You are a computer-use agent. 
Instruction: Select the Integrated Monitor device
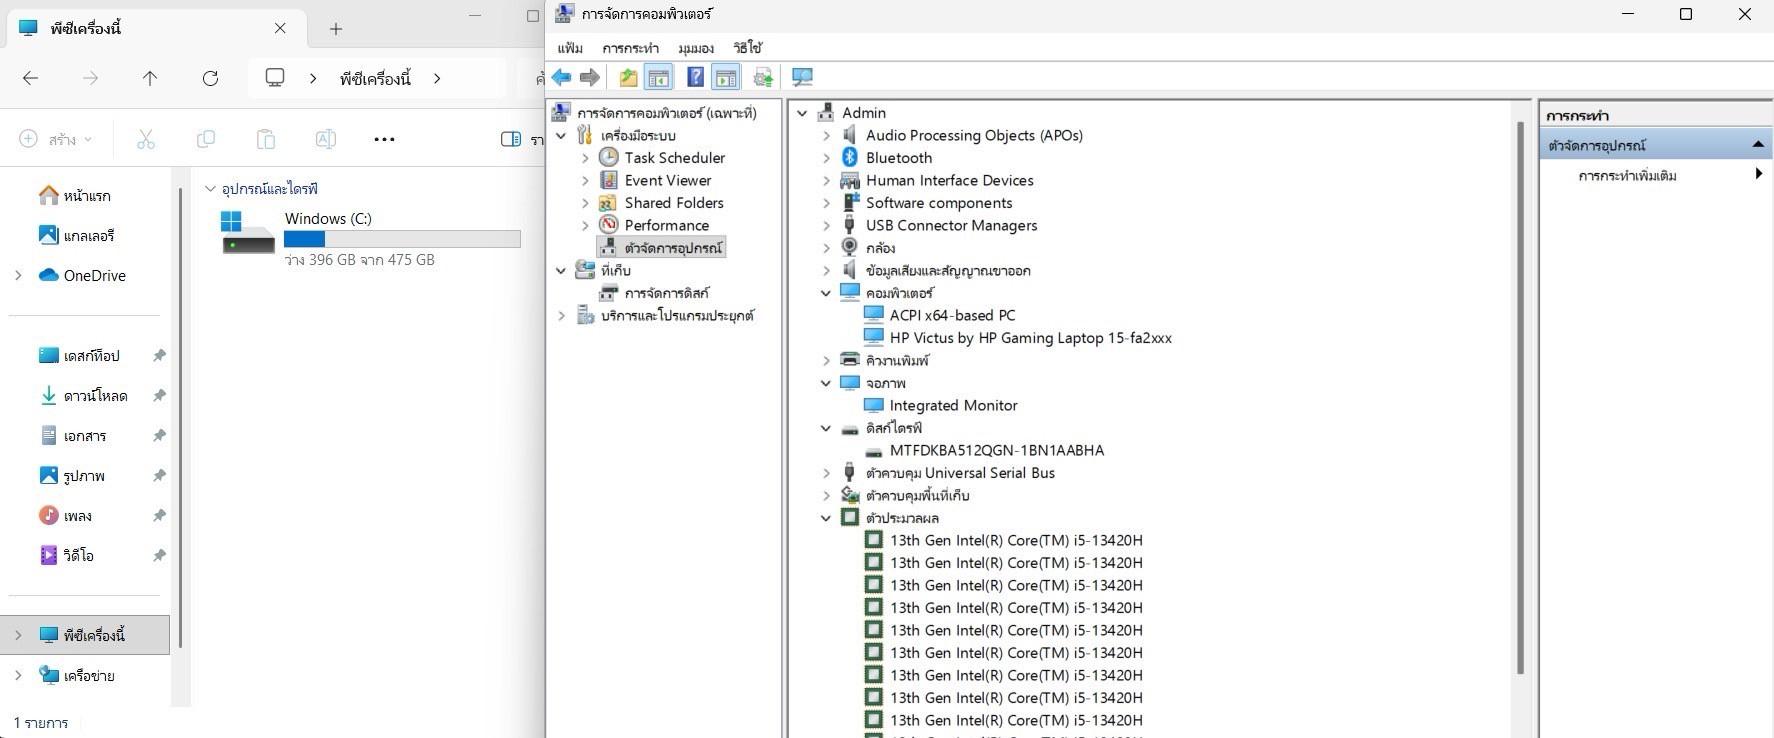[x=953, y=405]
